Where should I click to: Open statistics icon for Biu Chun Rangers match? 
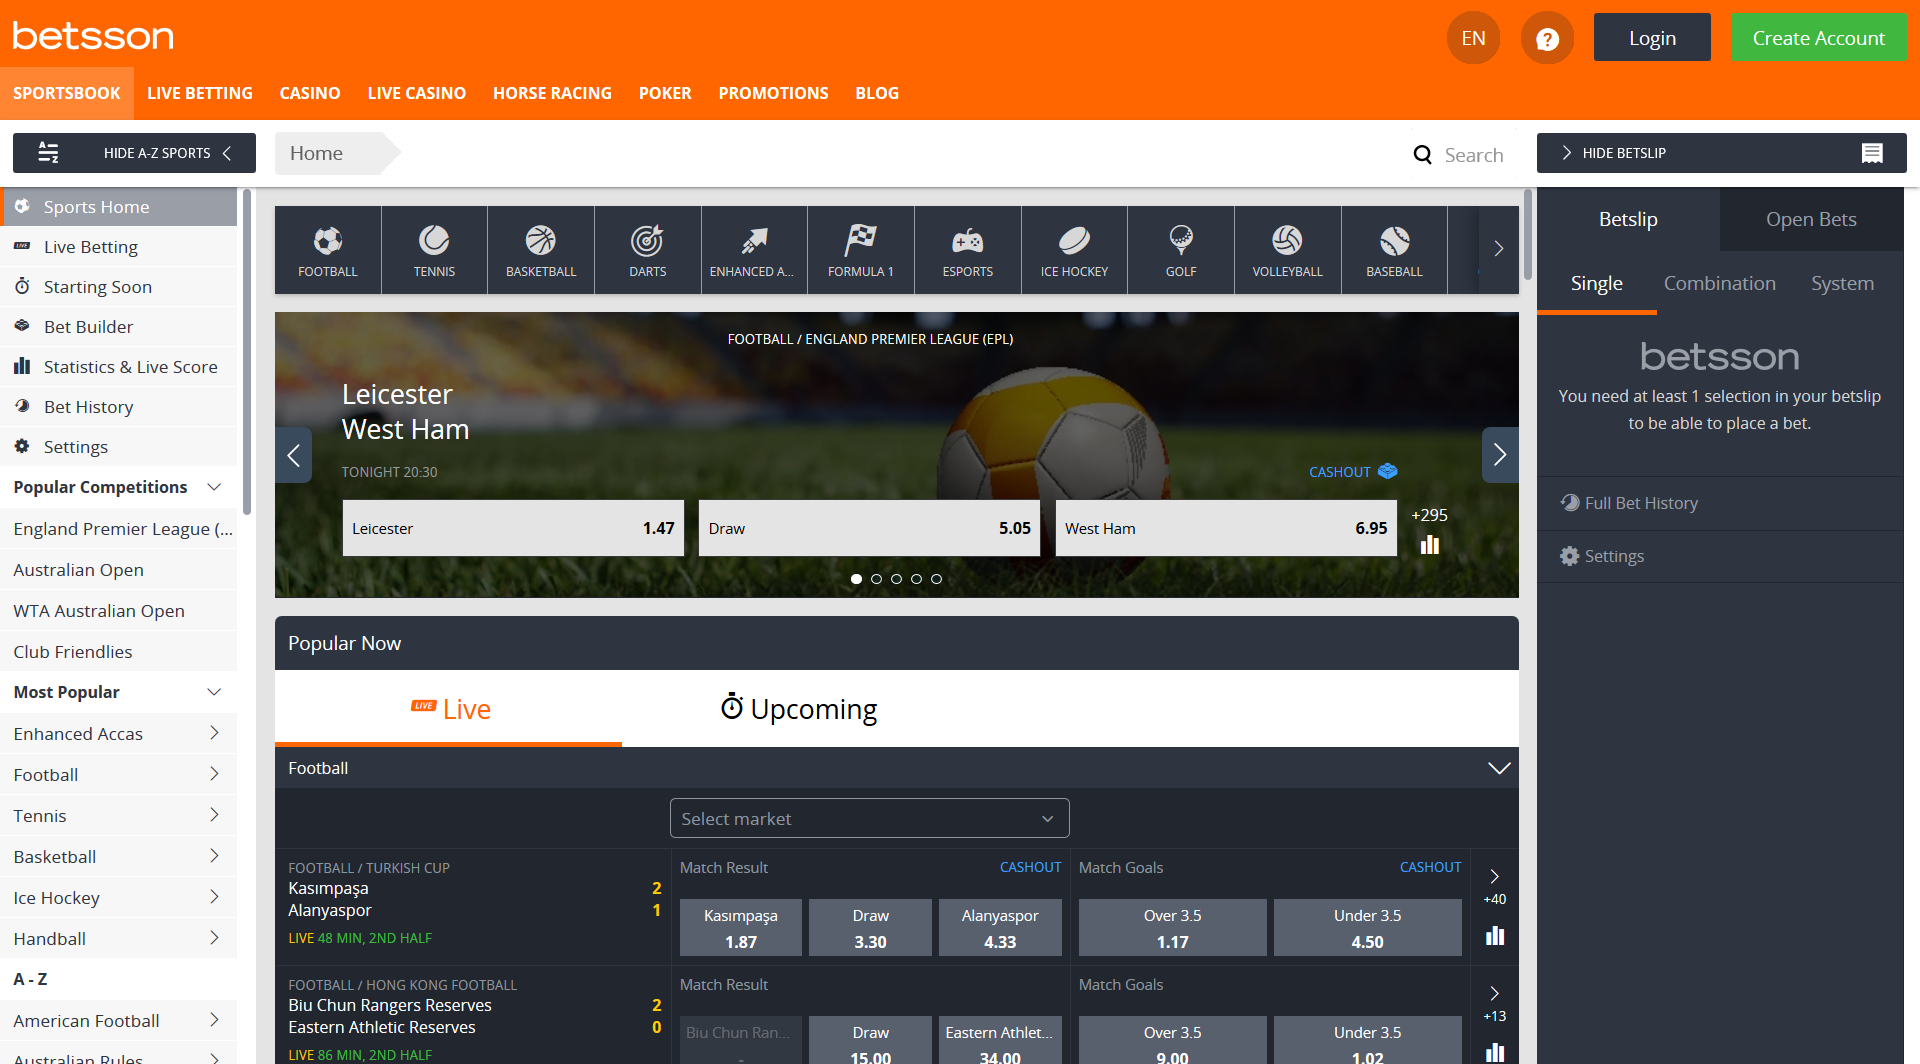tap(1495, 1052)
